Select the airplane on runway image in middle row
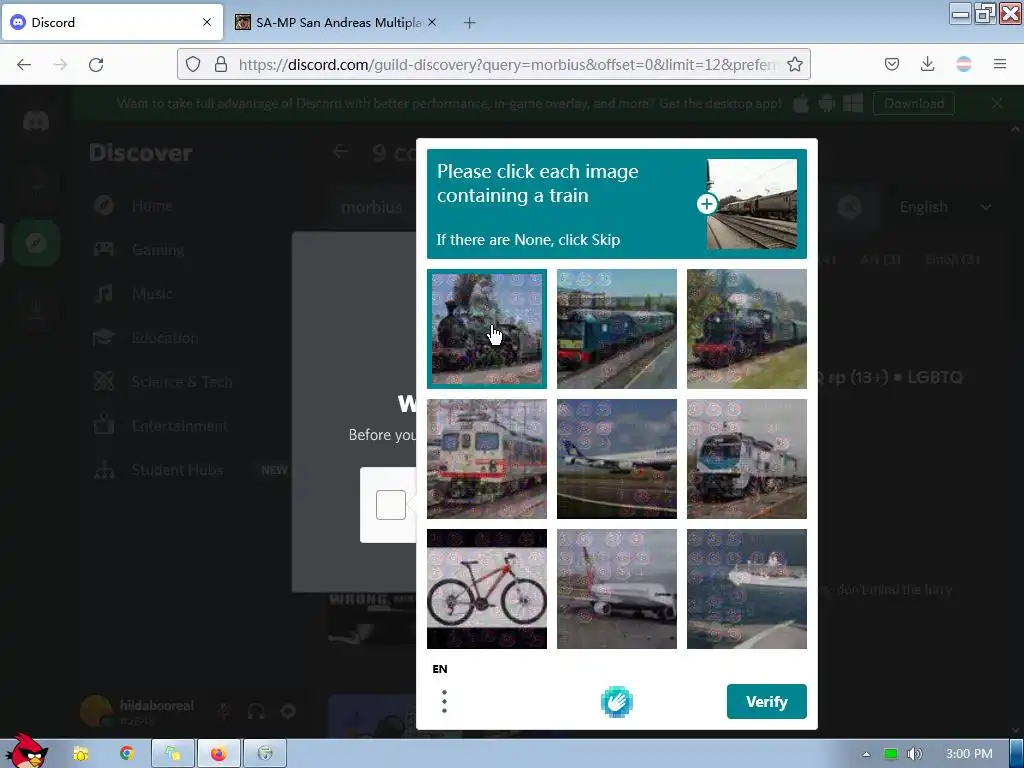Image resolution: width=1024 pixels, height=768 pixels. (616, 458)
